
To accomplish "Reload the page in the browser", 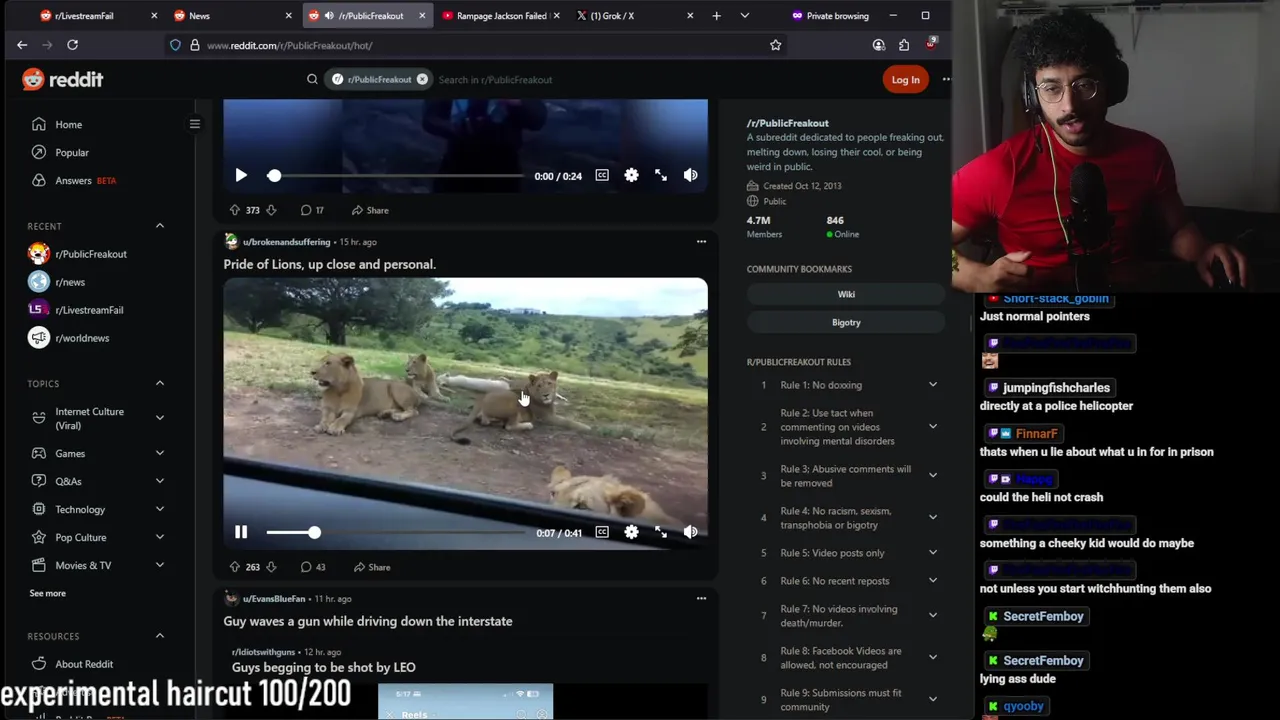I will [x=72, y=45].
